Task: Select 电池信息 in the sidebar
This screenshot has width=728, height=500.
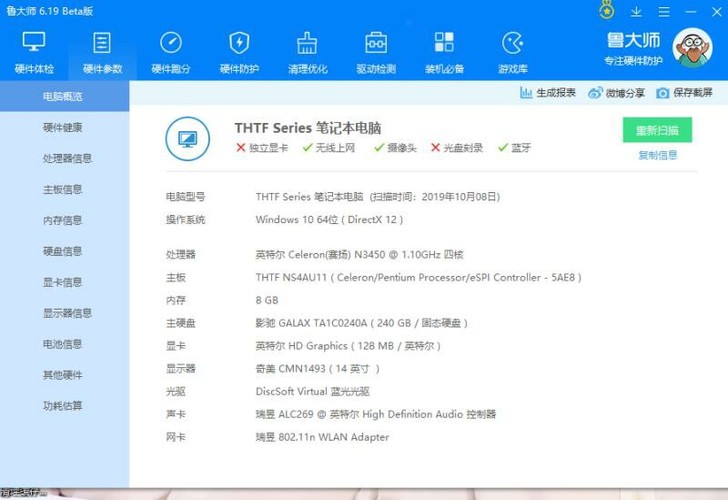Action: 65,344
